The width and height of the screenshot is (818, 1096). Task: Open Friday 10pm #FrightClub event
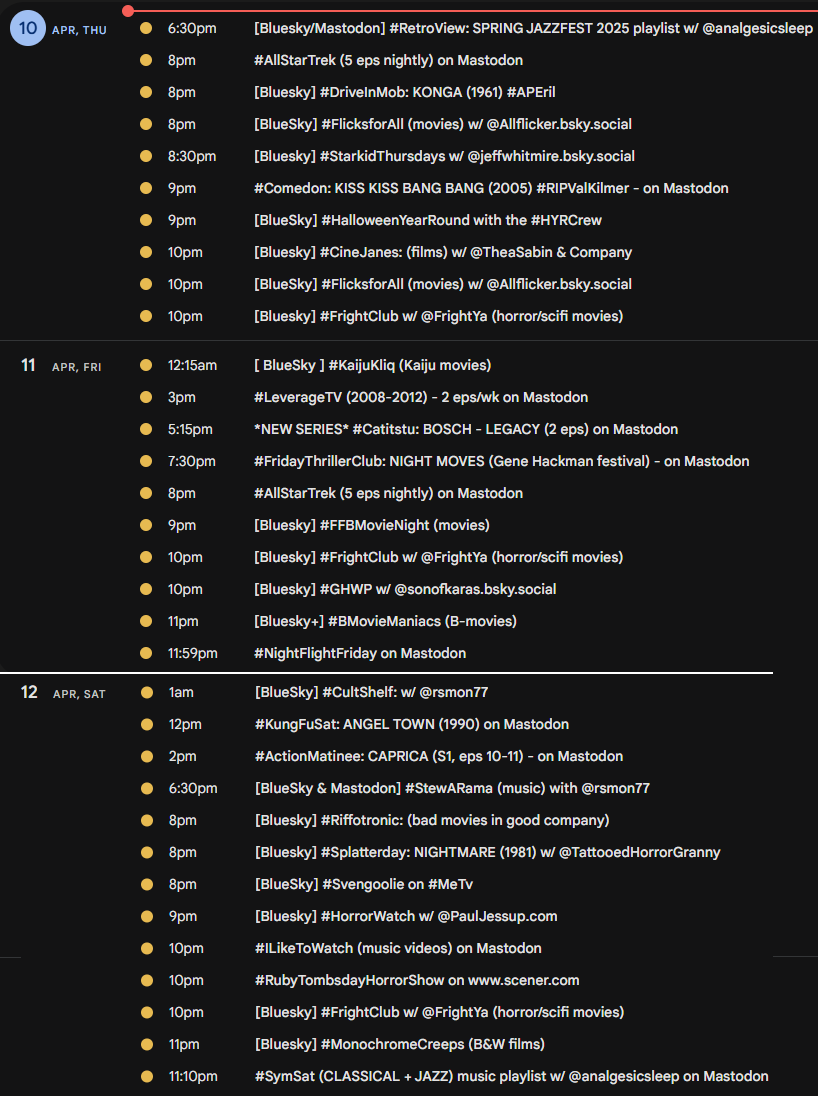(x=439, y=558)
